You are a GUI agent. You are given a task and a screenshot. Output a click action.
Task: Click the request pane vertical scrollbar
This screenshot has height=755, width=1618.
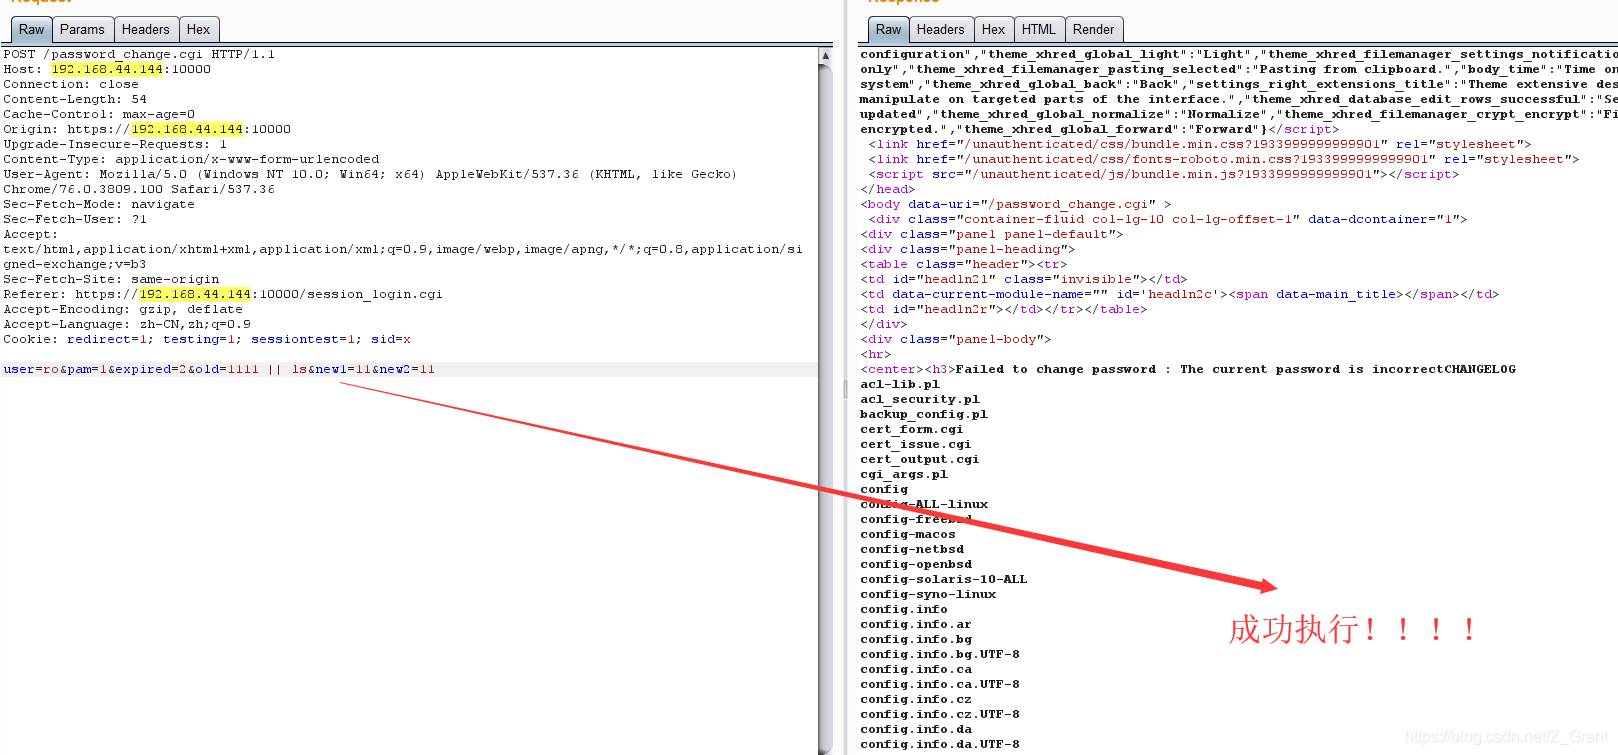(x=825, y=400)
